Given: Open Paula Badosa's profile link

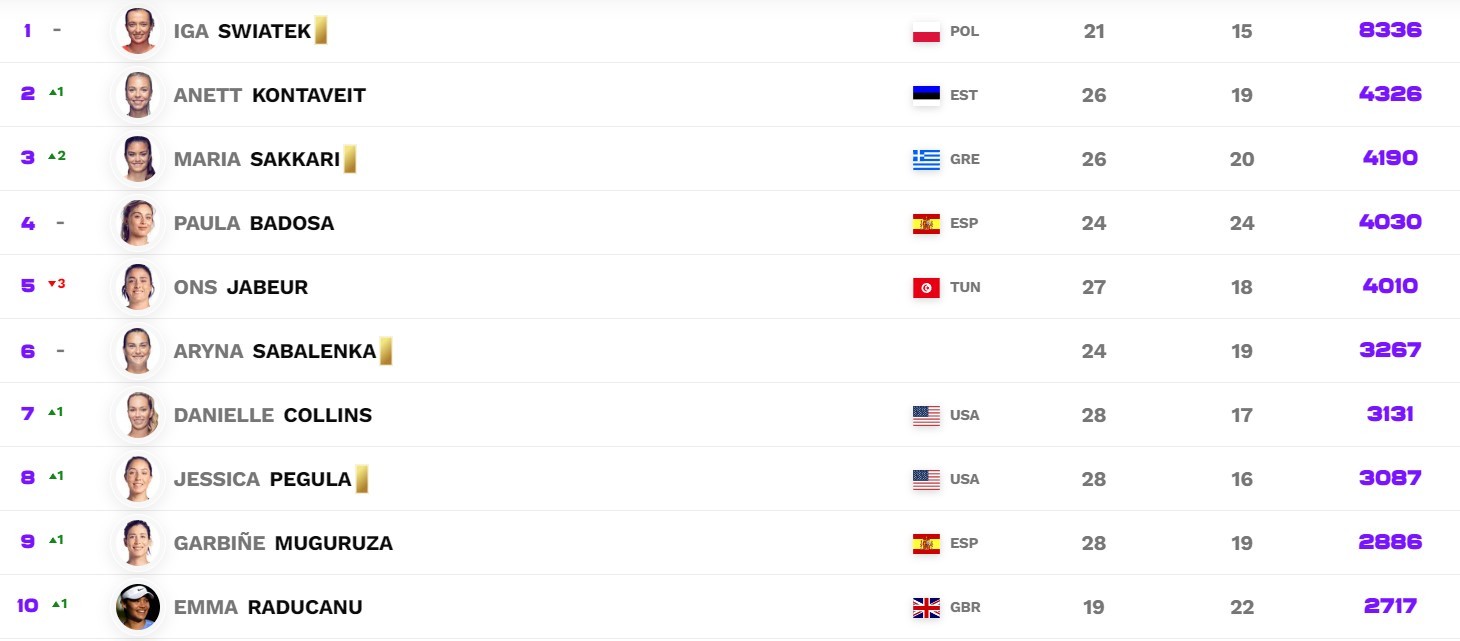Looking at the screenshot, I should coord(254,223).
